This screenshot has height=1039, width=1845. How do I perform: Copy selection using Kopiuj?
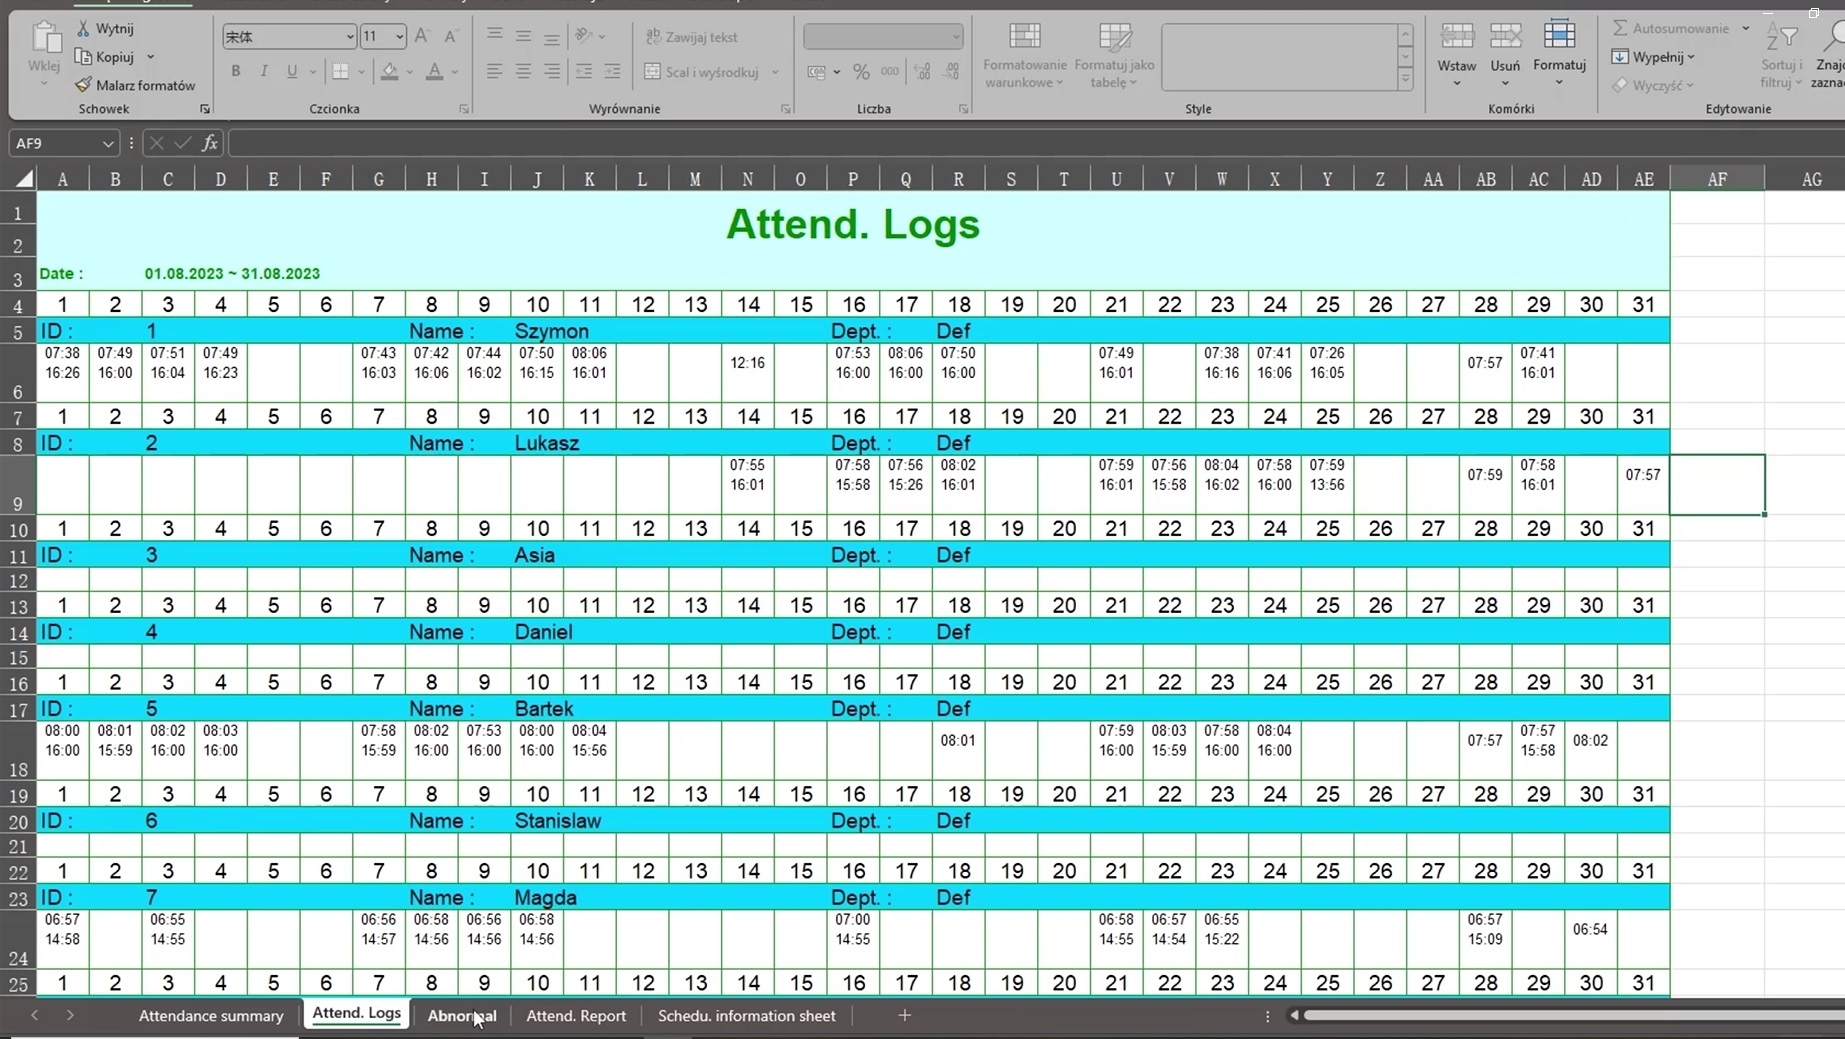coord(106,57)
